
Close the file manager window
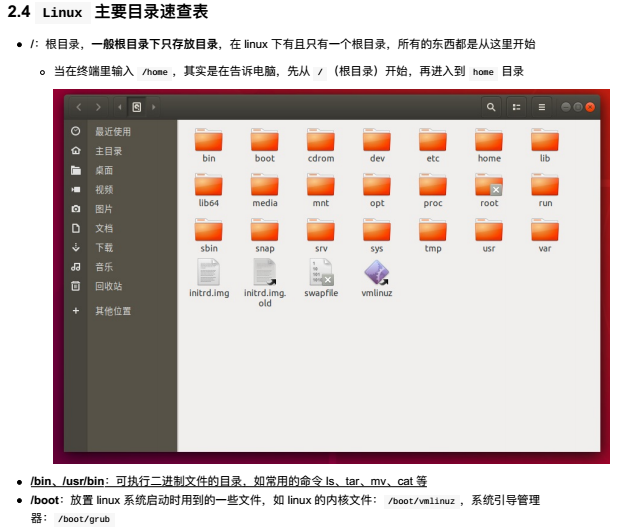coord(590,107)
